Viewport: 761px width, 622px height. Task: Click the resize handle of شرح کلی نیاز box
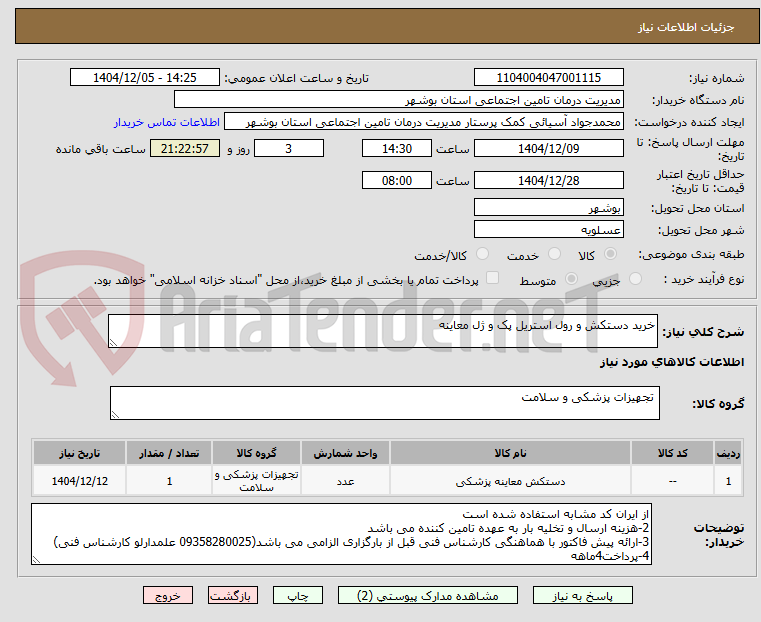[x=113, y=343]
